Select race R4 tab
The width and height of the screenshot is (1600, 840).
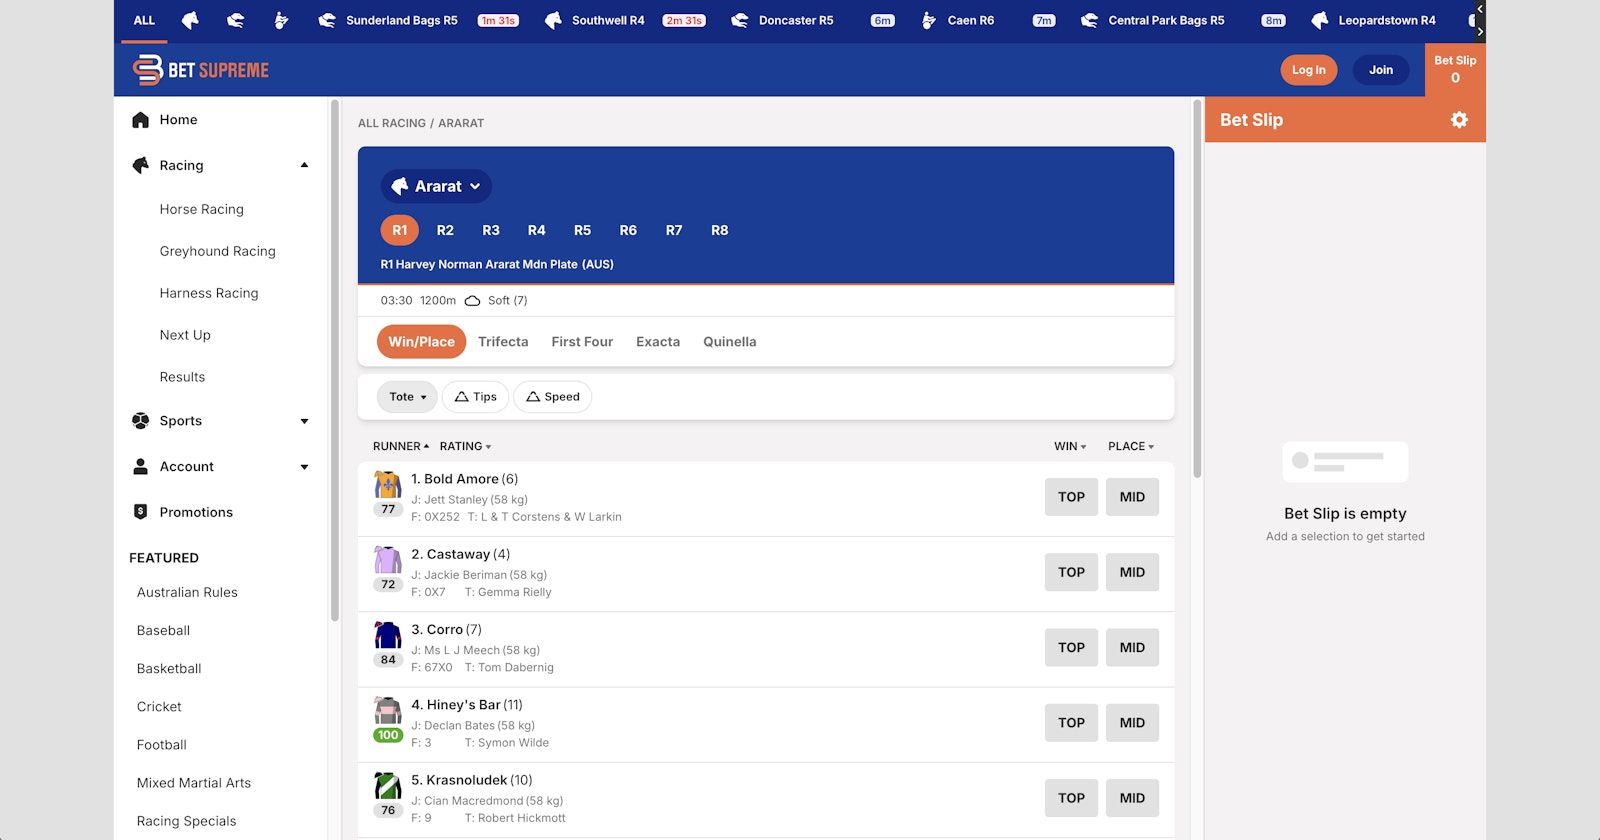point(537,230)
